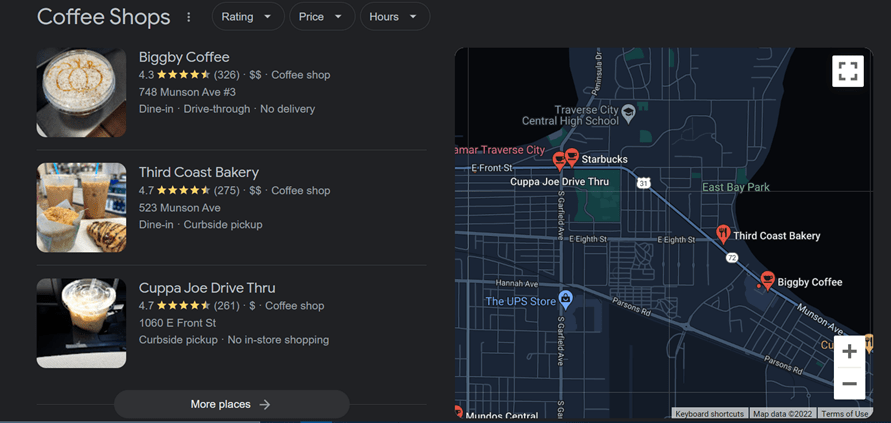Click the Third Coast Bakery star rating
The height and width of the screenshot is (423, 891).
[x=184, y=190]
